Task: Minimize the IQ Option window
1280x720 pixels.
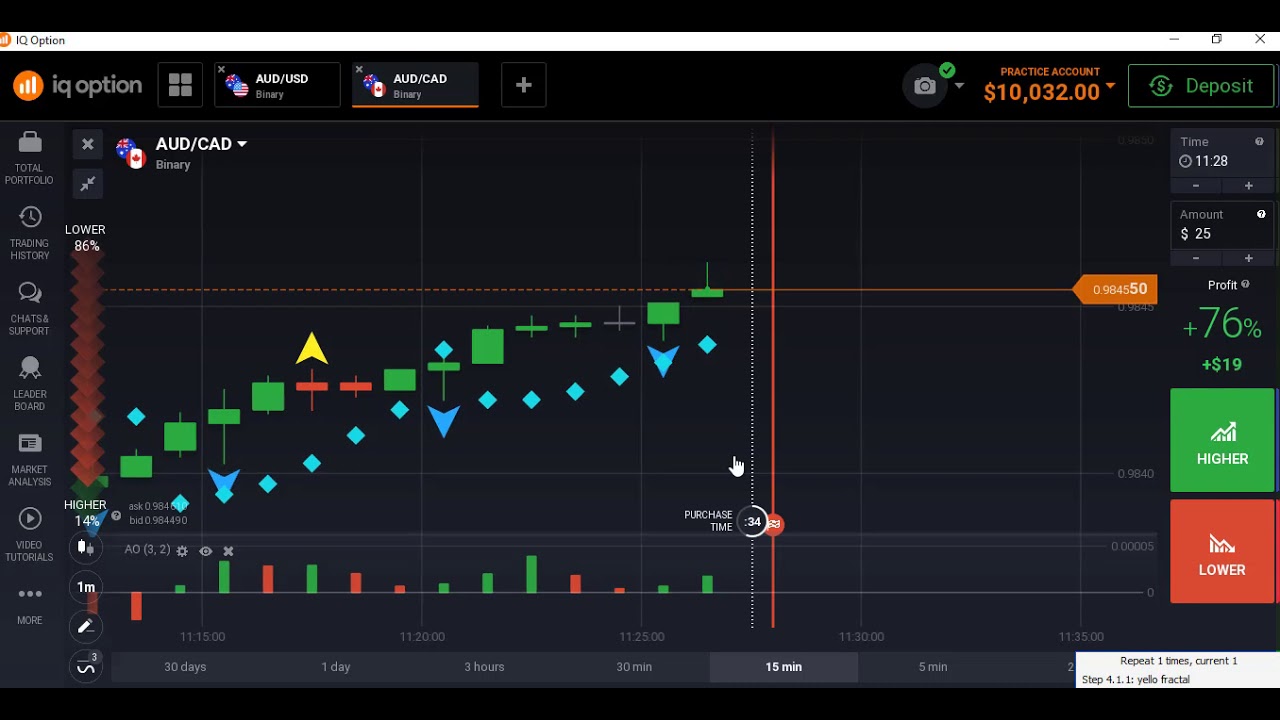Action: (1174, 40)
